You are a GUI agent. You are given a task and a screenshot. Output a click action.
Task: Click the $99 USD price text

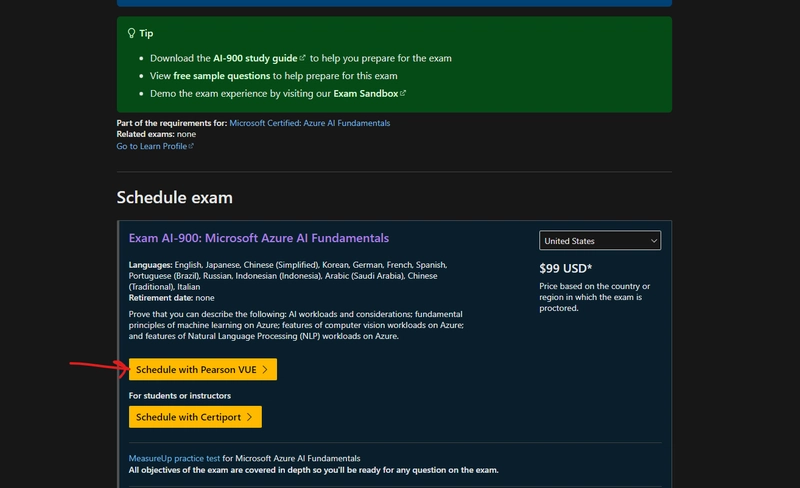click(566, 268)
